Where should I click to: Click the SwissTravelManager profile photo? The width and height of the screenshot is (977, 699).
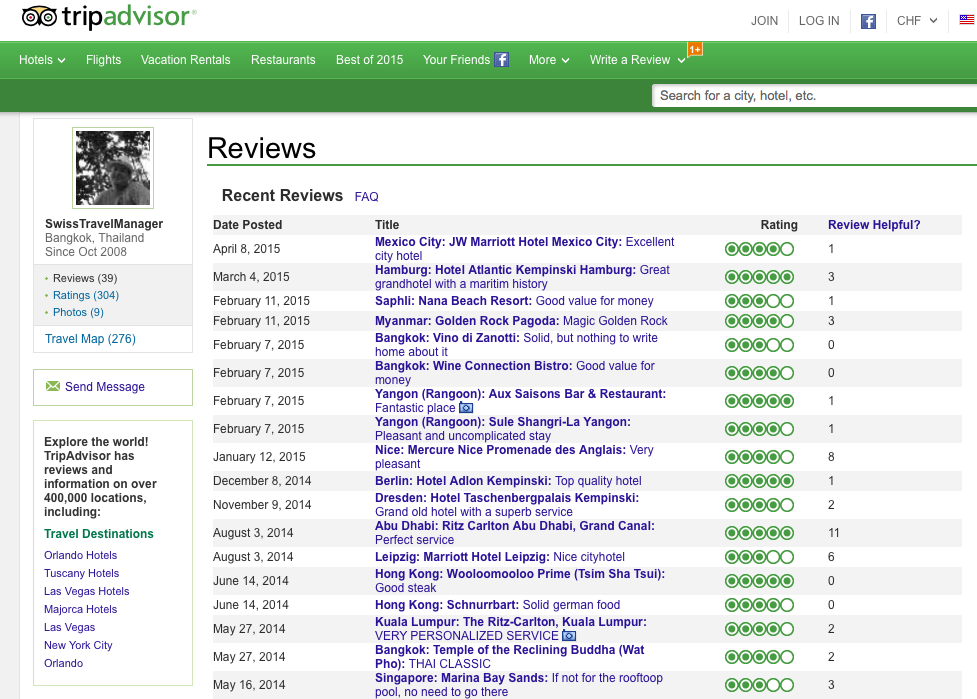pyautogui.click(x=113, y=168)
